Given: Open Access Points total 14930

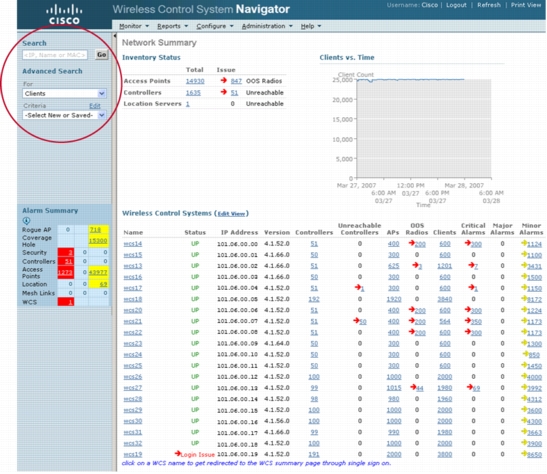Looking at the screenshot, I should [x=195, y=81].
